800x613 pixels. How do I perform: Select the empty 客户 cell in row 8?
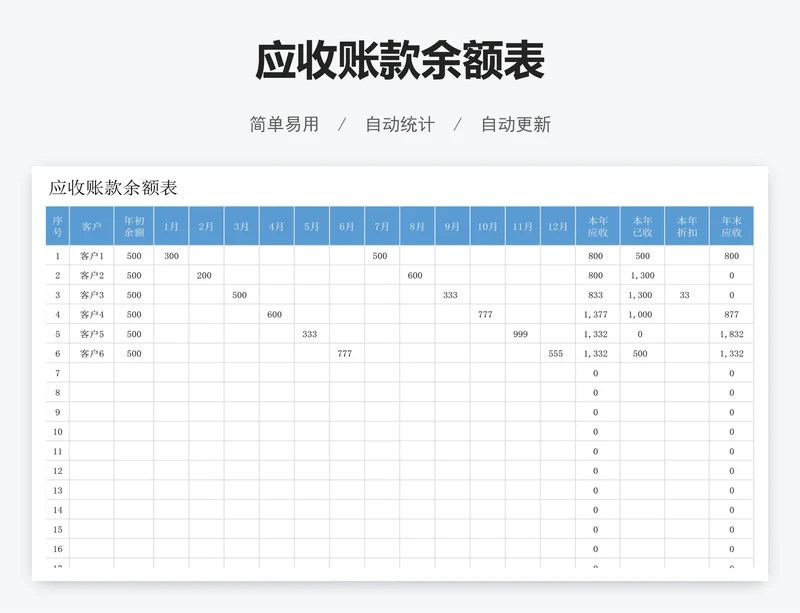pos(92,393)
